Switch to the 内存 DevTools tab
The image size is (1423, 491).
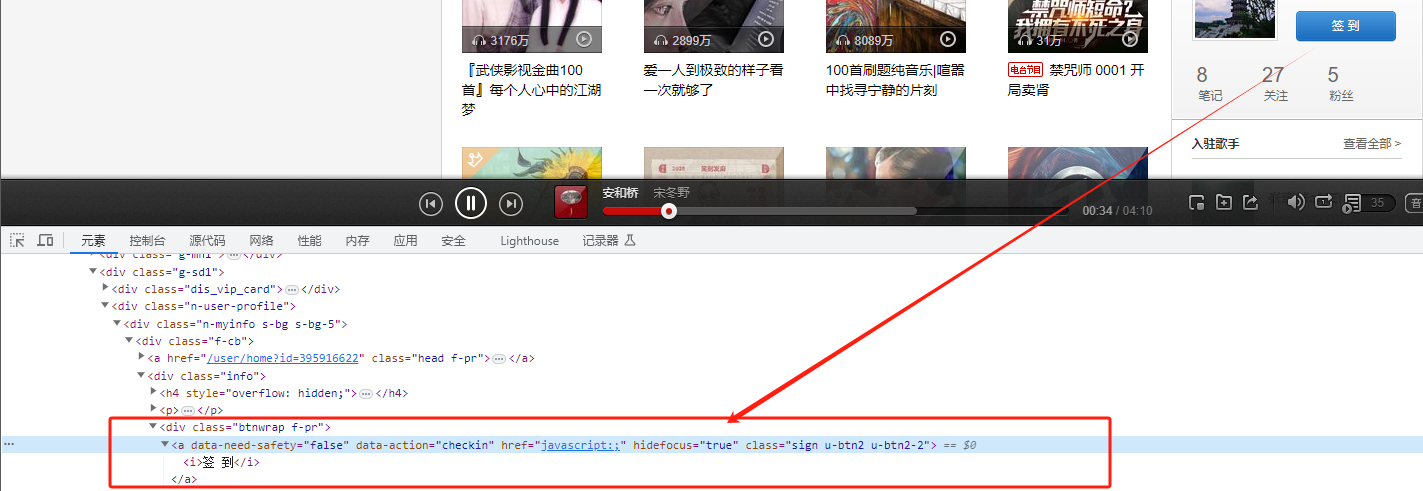coord(357,241)
